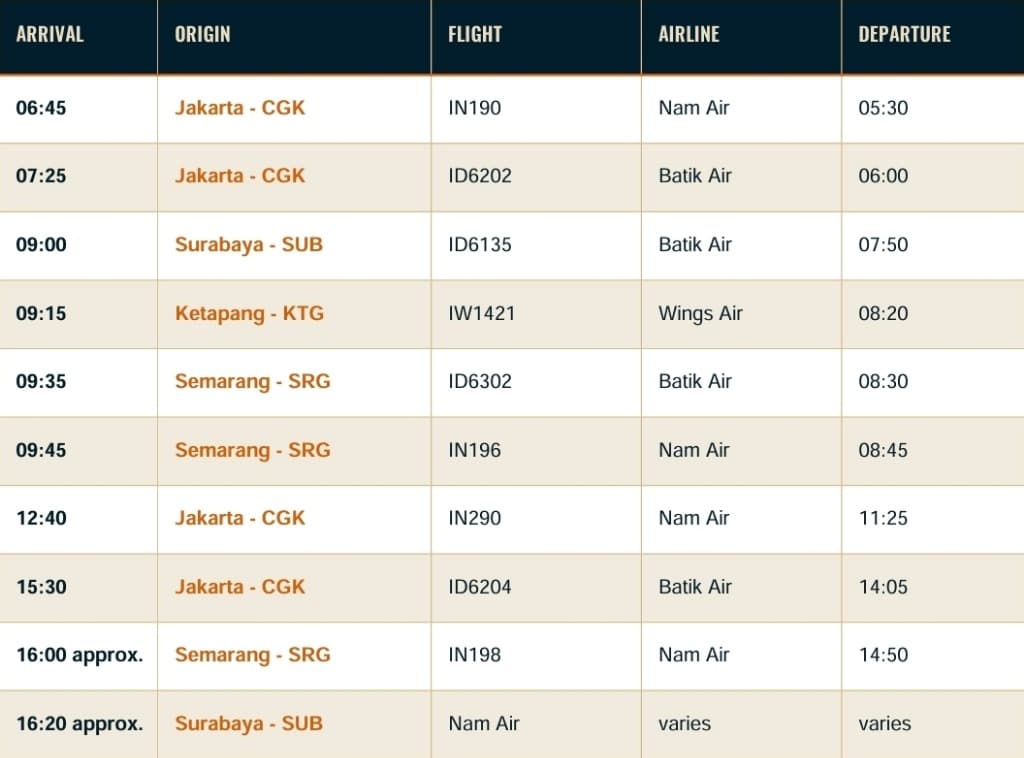Click the ORIGIN column header
1024x758 pixels.
[x=202, y=34]
